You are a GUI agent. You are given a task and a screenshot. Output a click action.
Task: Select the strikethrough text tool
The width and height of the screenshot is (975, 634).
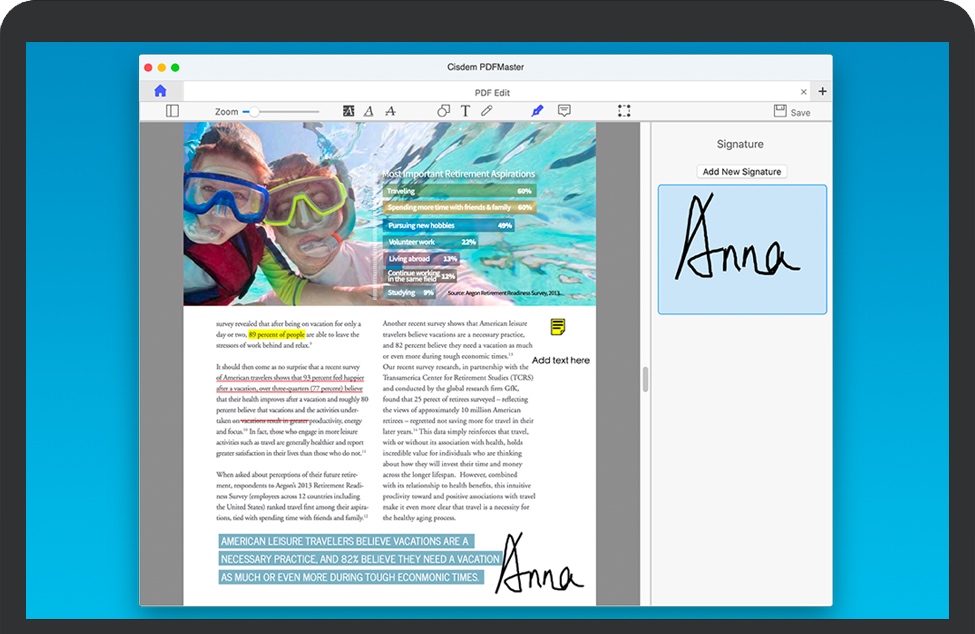390,111
